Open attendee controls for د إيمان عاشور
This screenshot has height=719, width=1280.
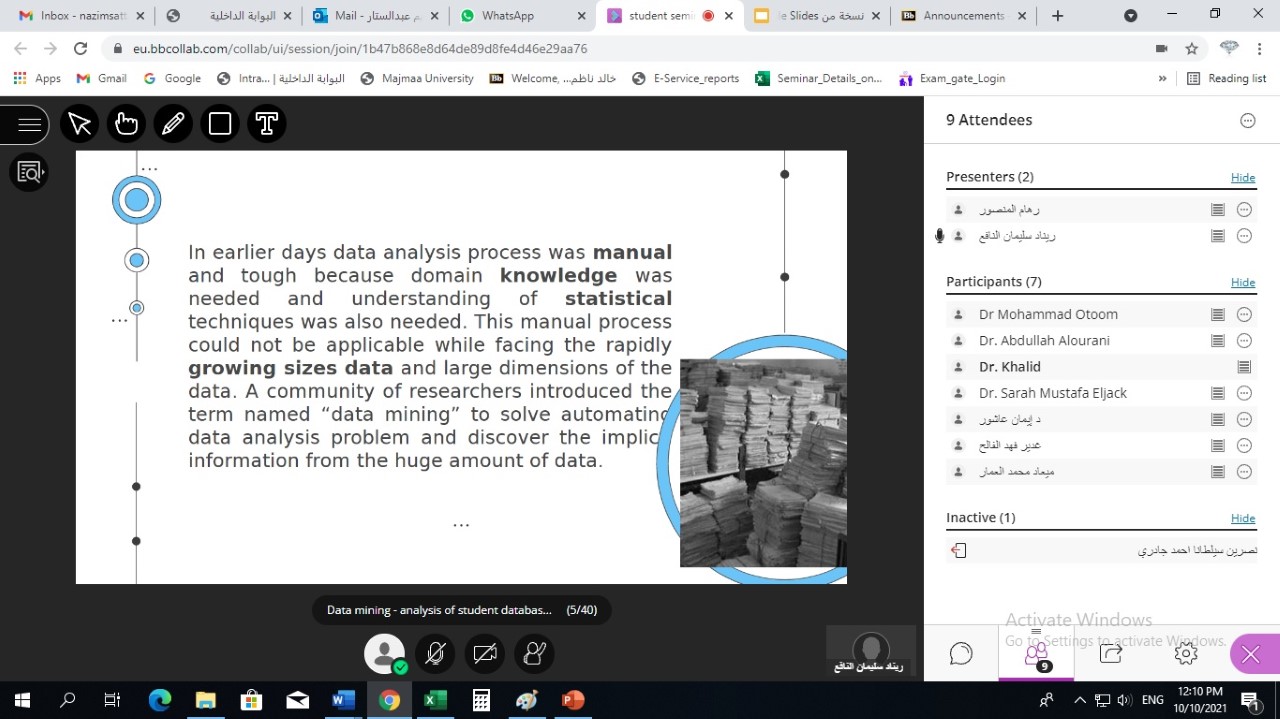click(1244, 420)
